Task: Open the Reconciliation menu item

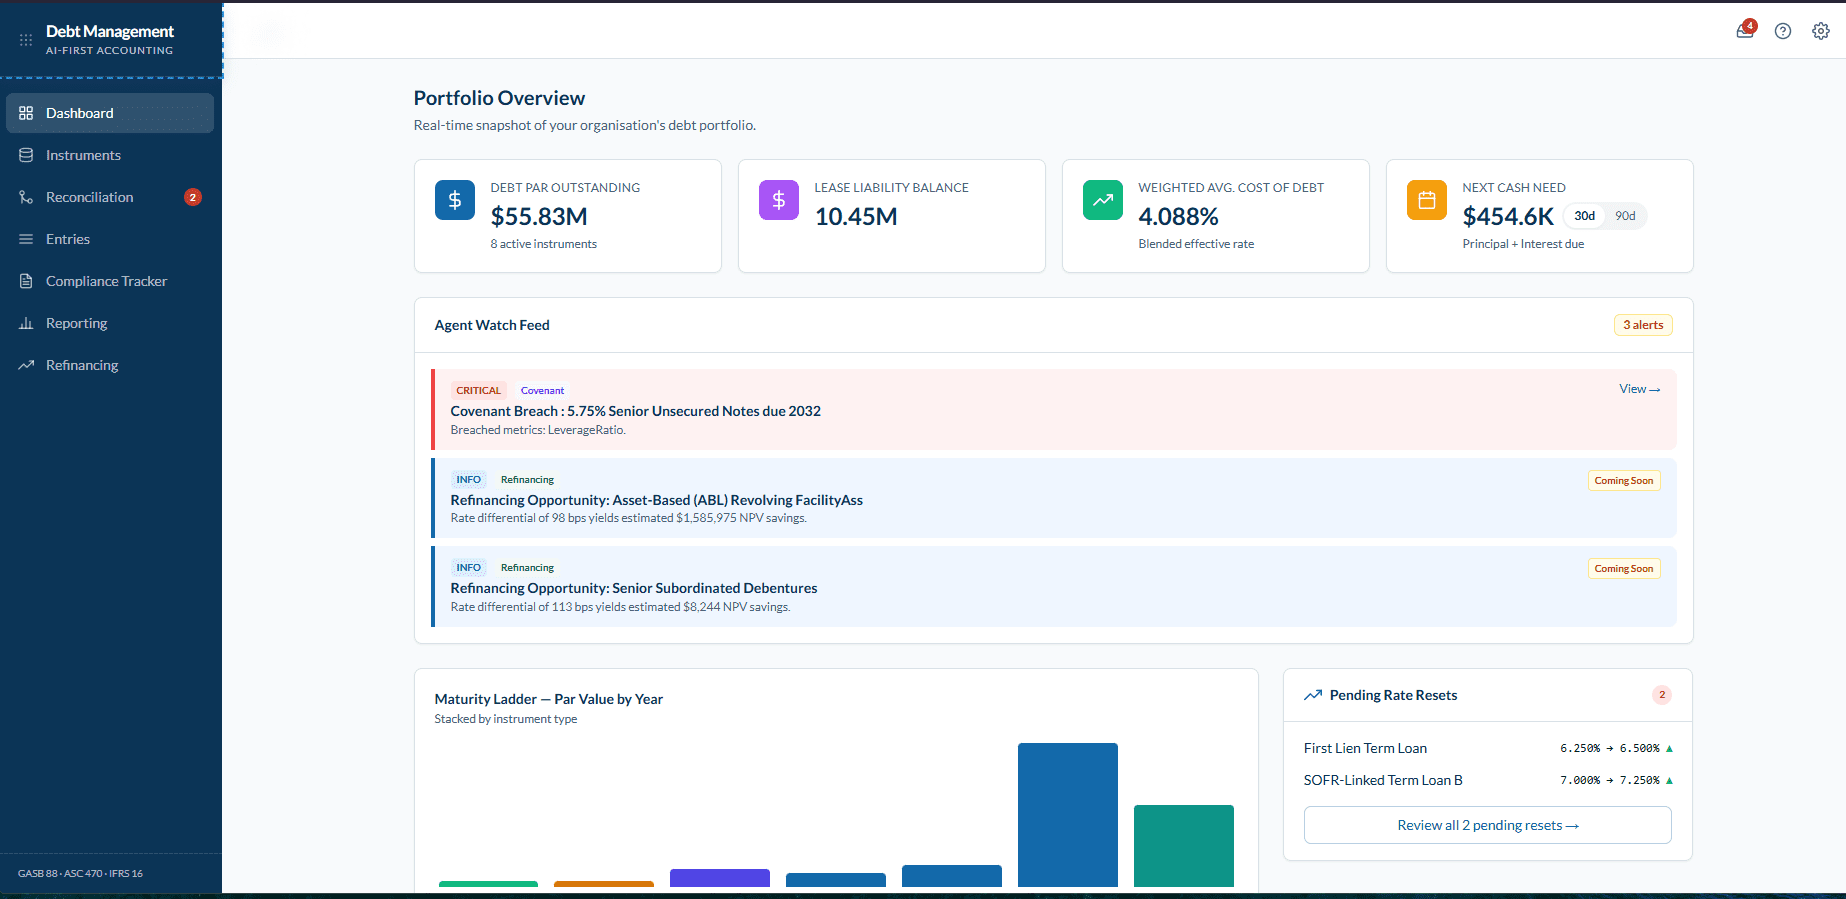Action: 110,197
